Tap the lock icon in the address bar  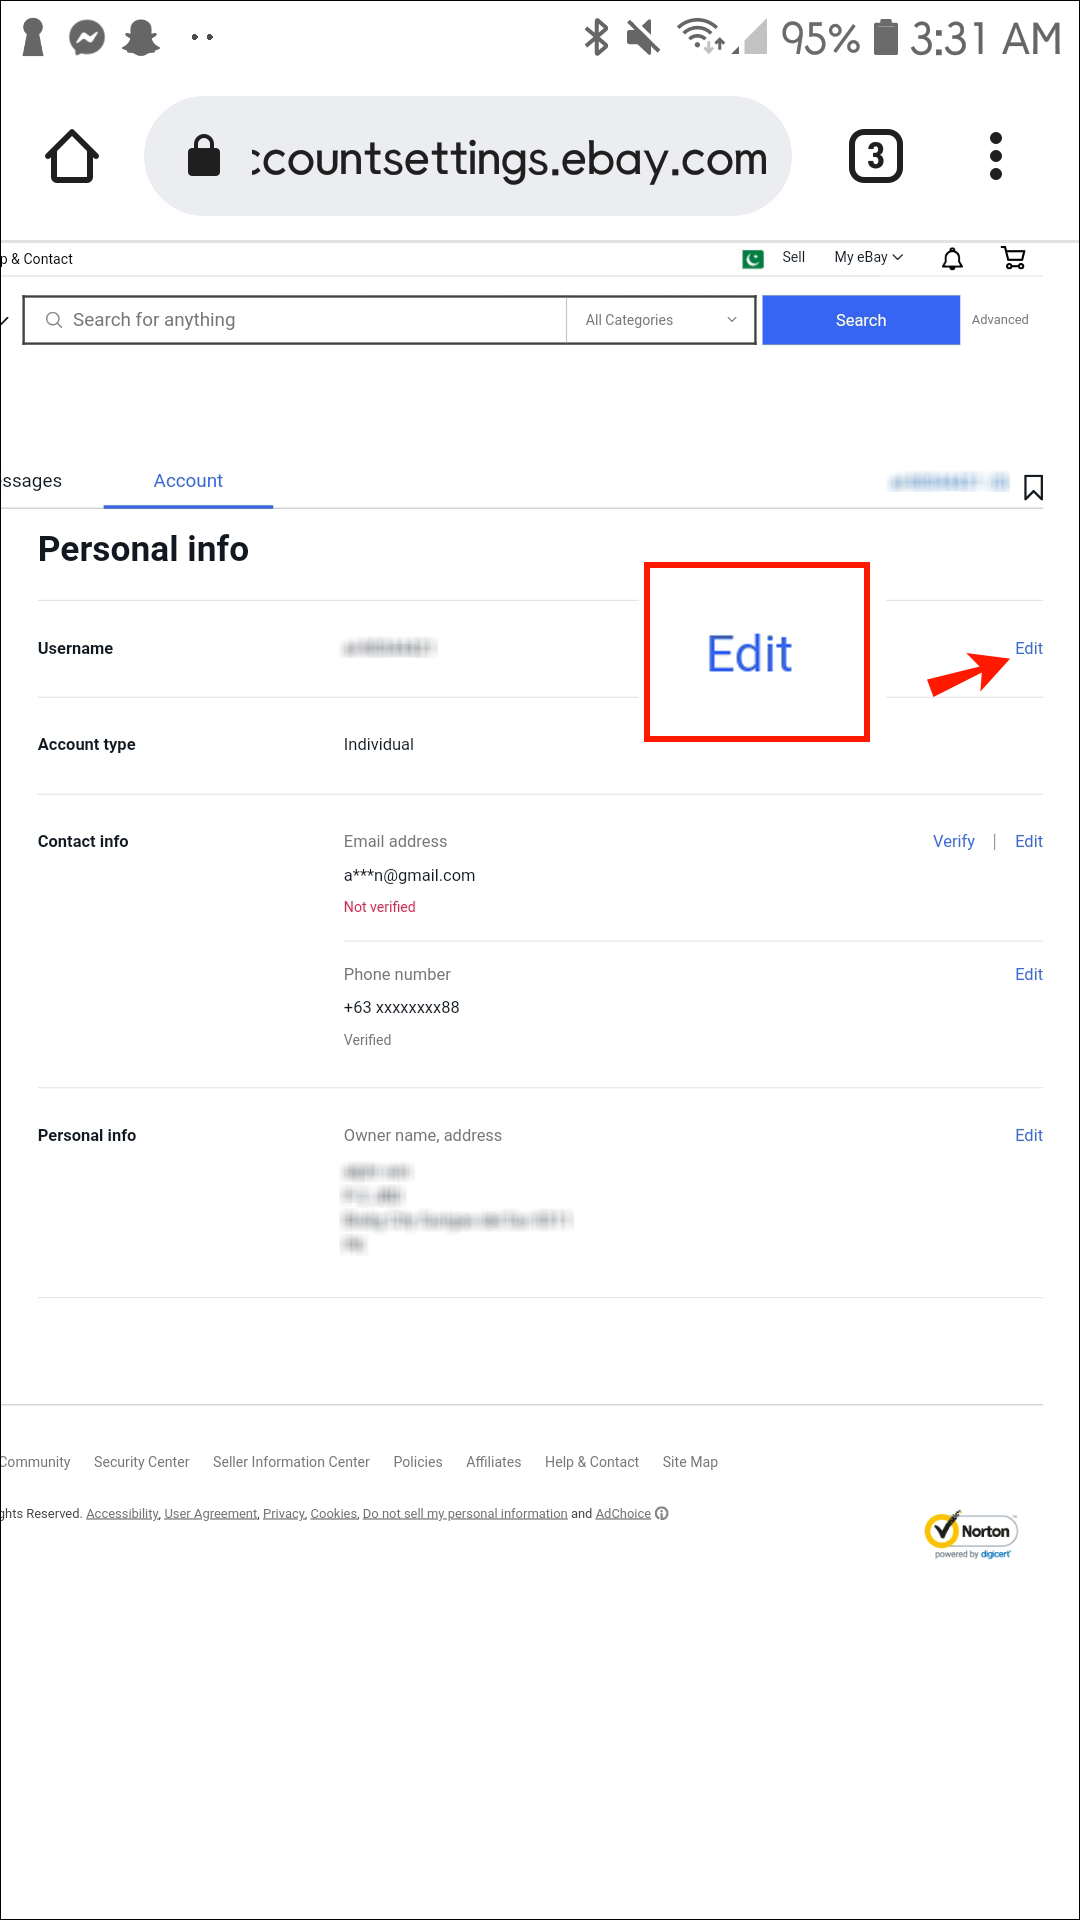click(204, 156)
